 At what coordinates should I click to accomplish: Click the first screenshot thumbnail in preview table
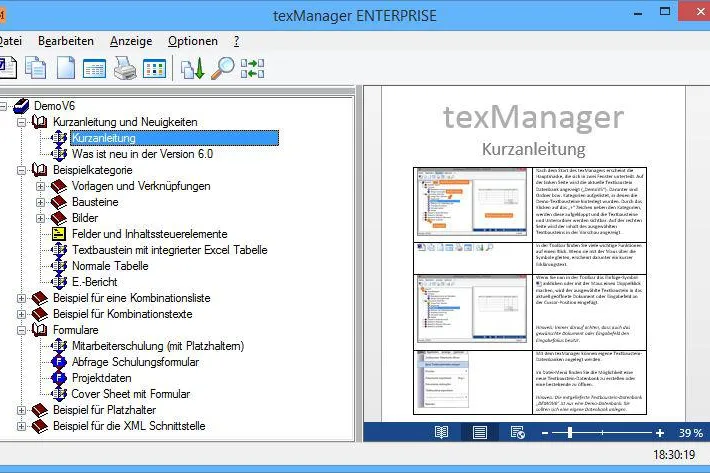coord(472,202)
